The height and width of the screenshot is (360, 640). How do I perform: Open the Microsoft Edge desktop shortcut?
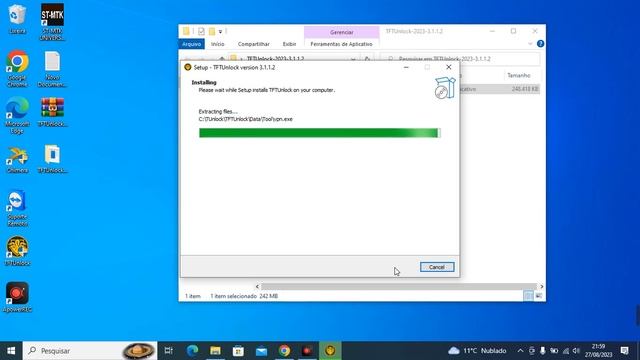tap(17, 115)
